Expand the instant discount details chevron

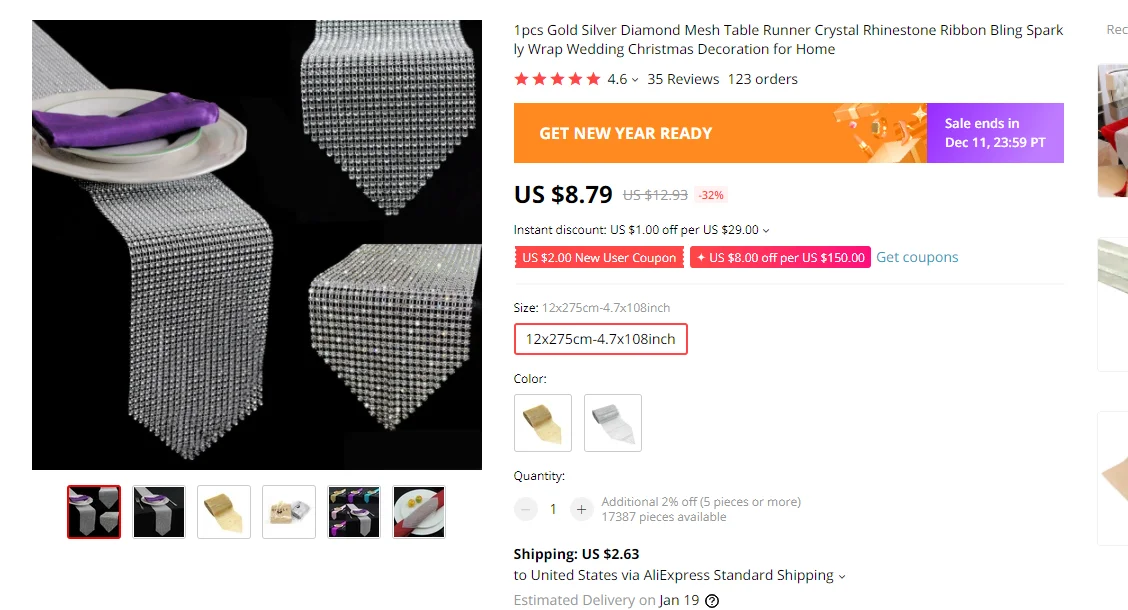click(766, 231)
